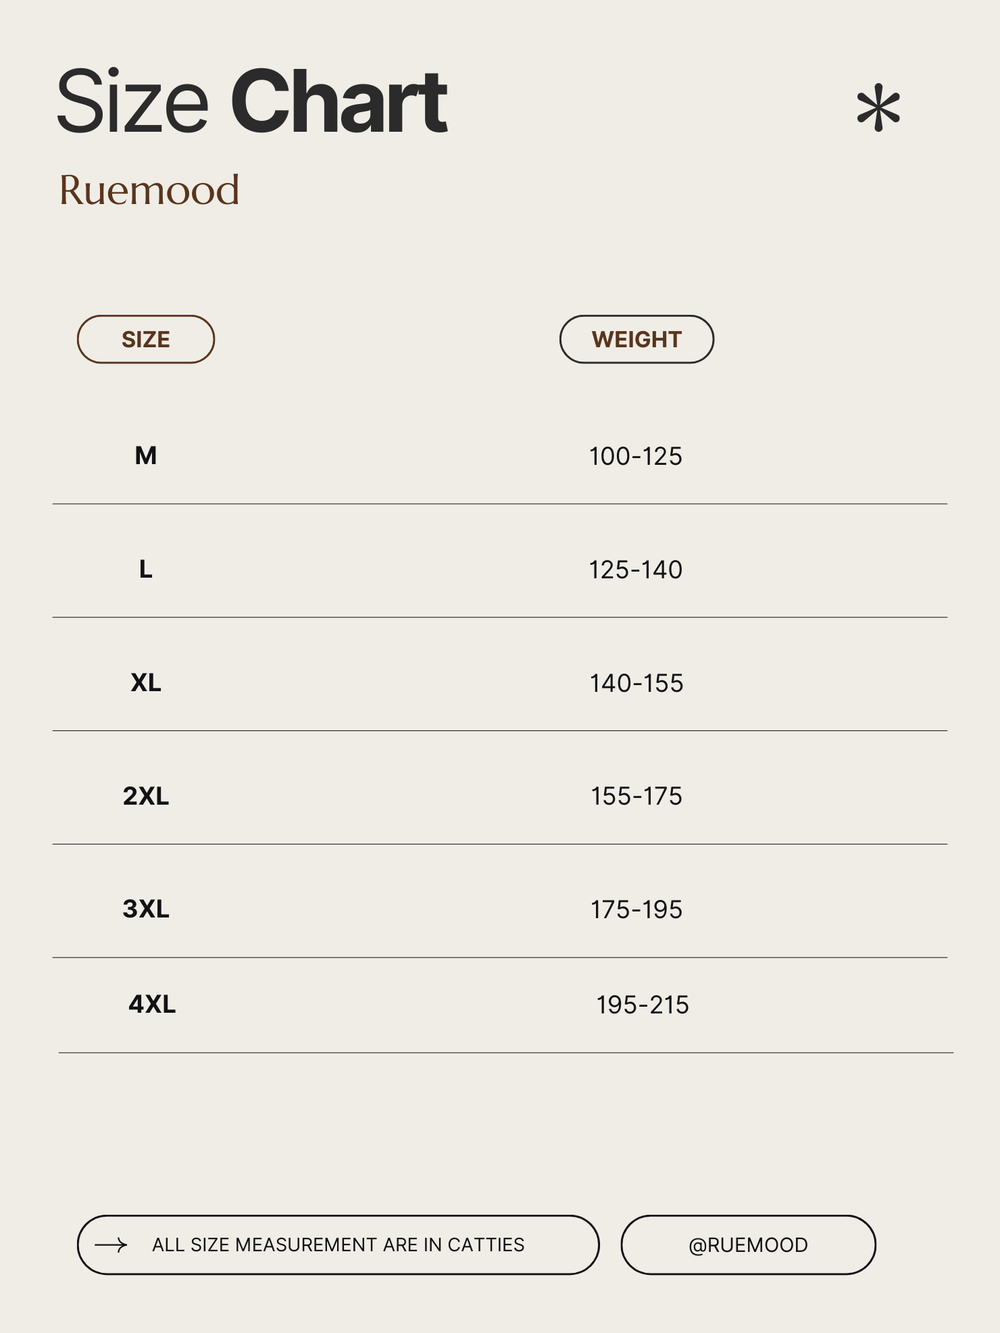Click the 155-175 weight value
The image size is (1000, 1333).
(637, 796)
